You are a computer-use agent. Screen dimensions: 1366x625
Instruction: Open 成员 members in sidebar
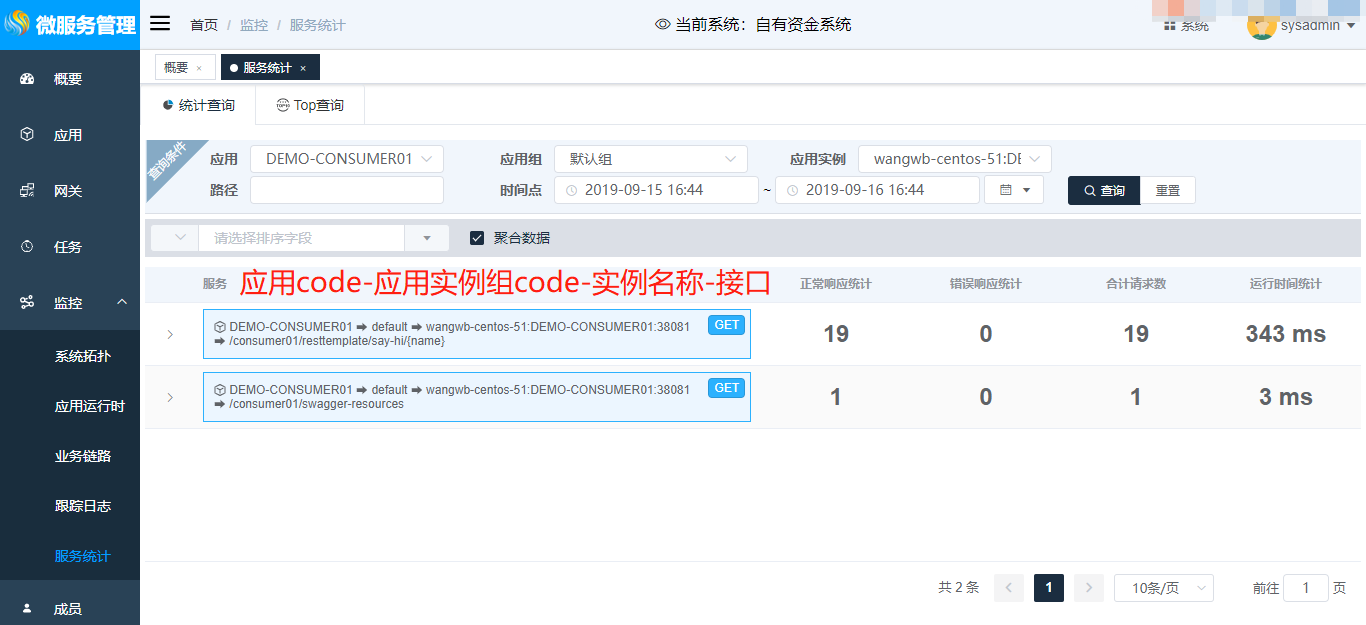pyautogui.click(x=68, y=609)
